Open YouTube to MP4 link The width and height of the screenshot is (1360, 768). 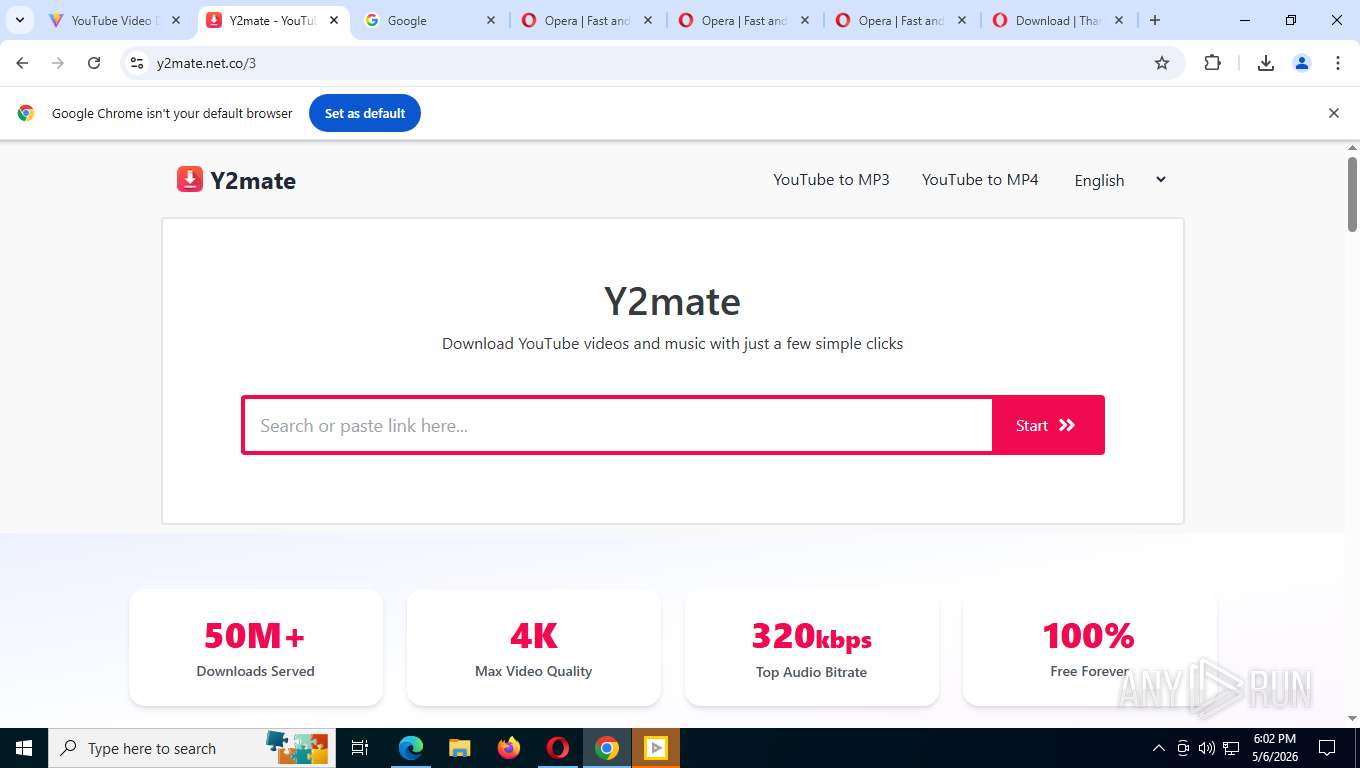980,180
